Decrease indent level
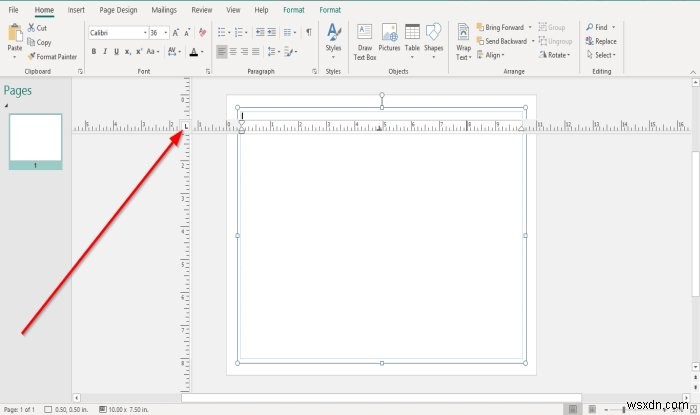 pos(260,32)
